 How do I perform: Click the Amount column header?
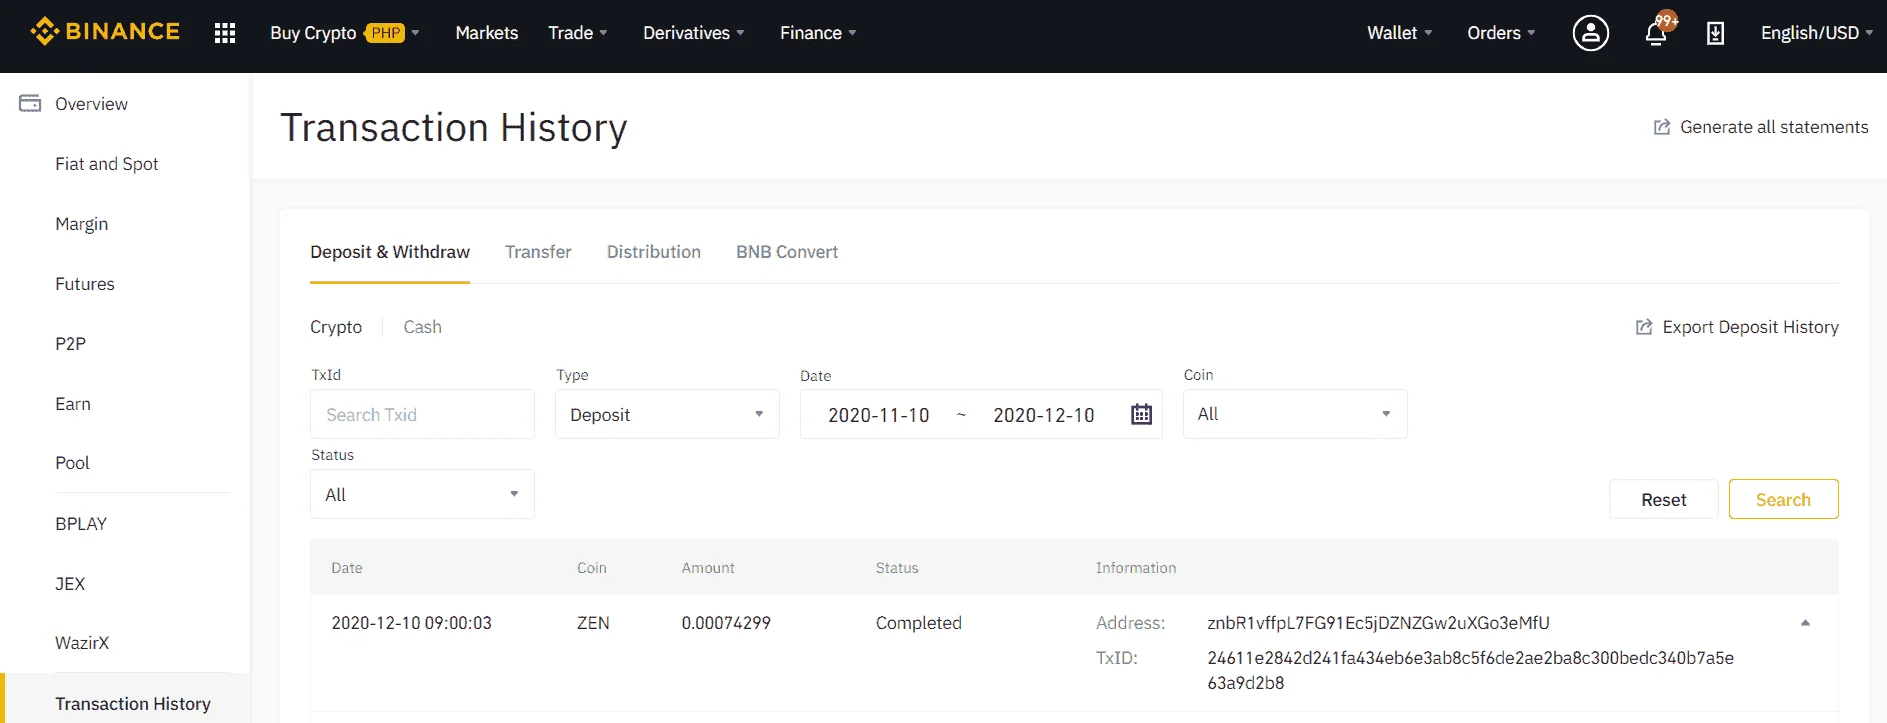(708, 568)
